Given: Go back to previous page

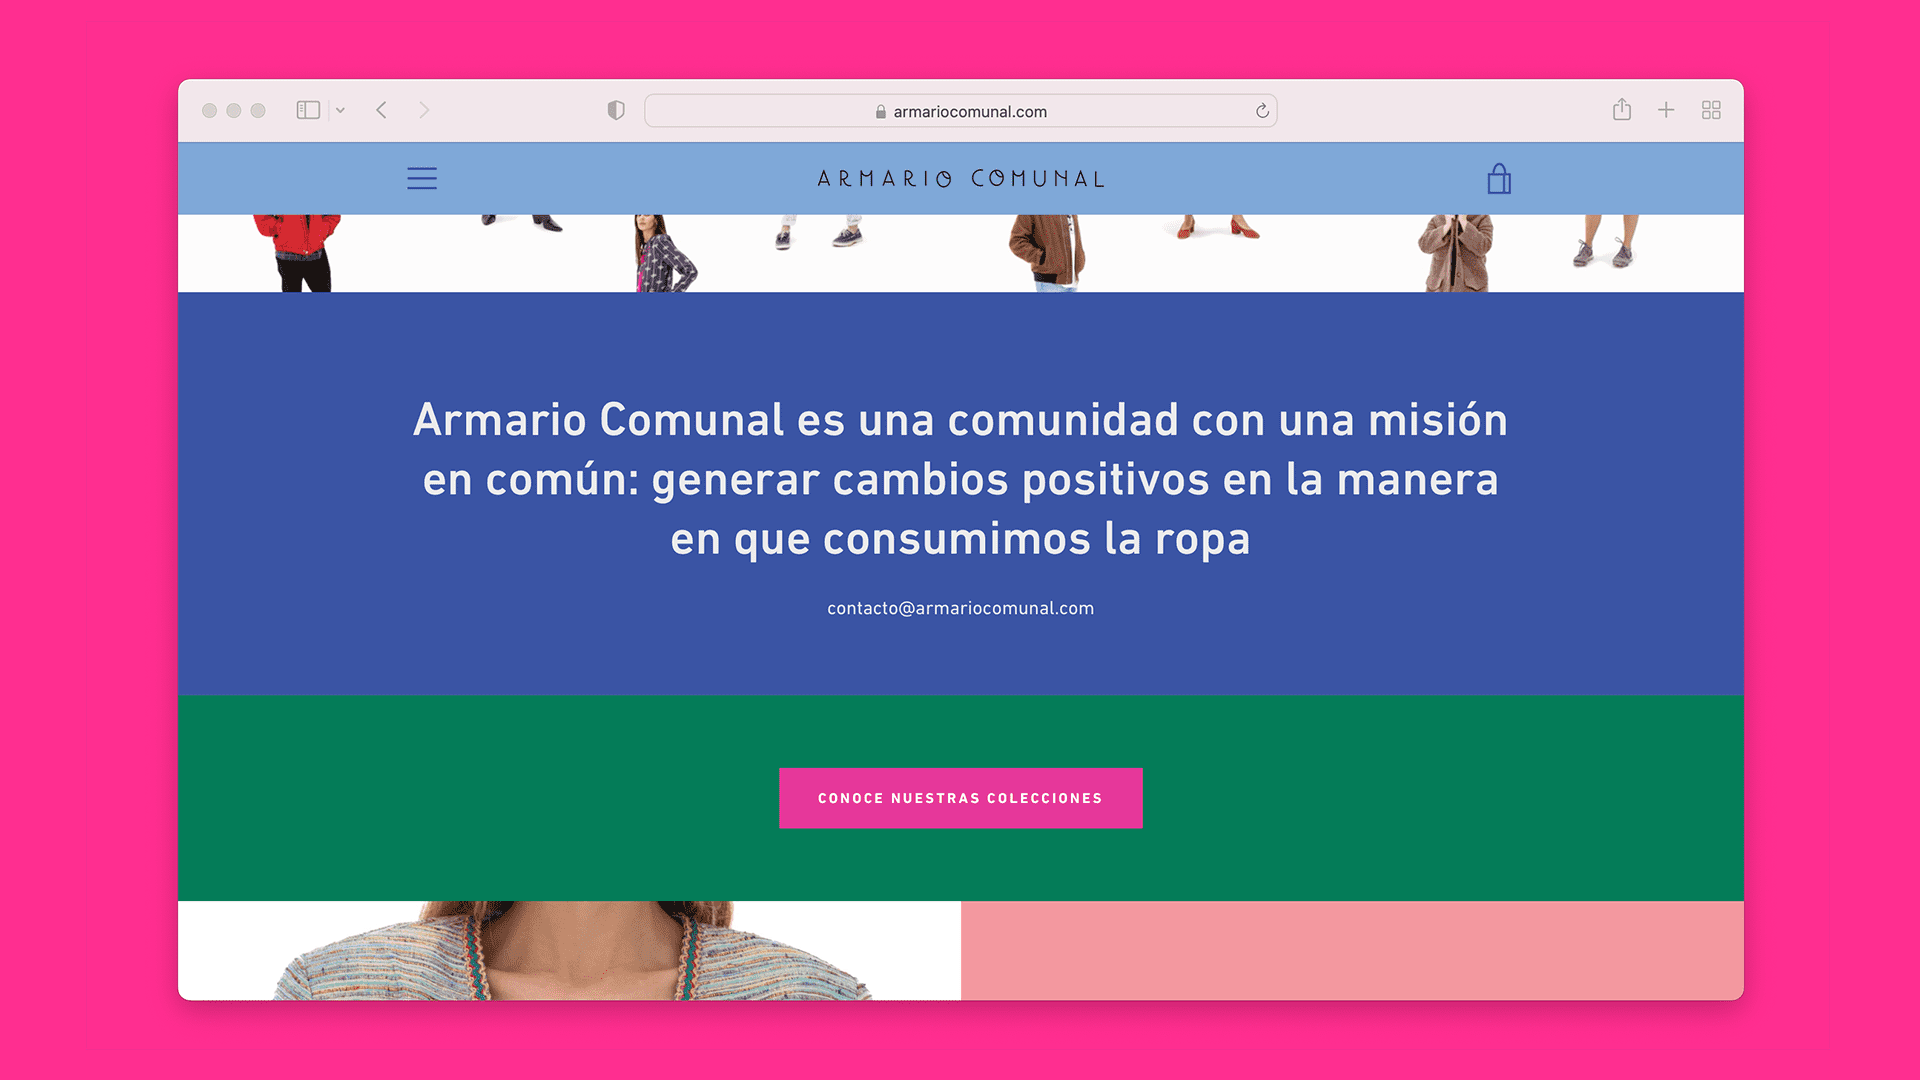Looking at the screenshot, I should point(381,110).
